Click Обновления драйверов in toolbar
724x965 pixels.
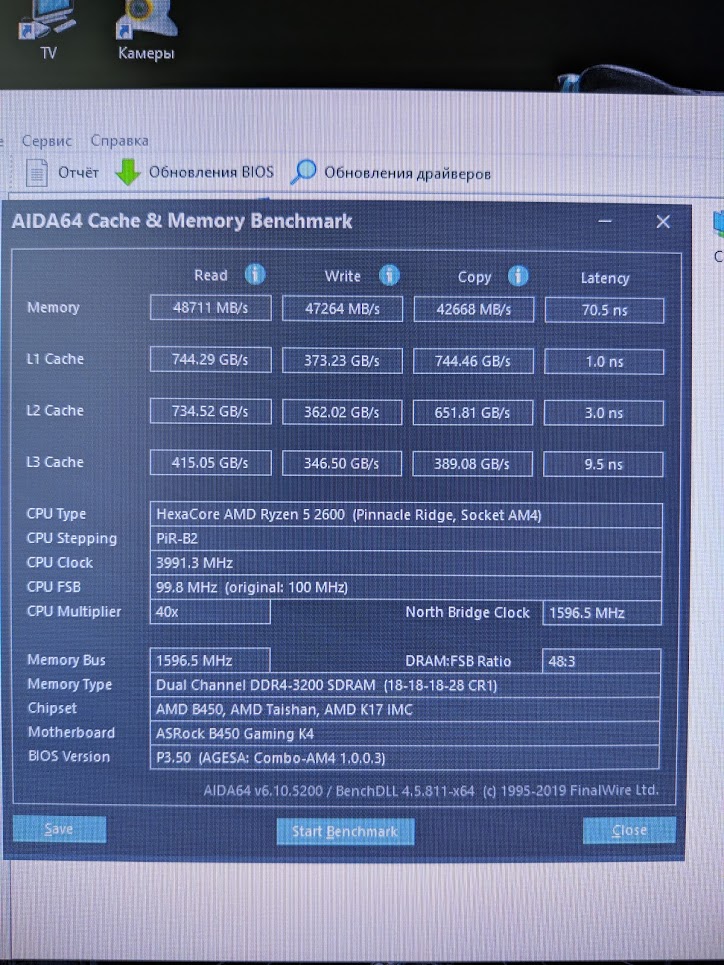point(408,174)
